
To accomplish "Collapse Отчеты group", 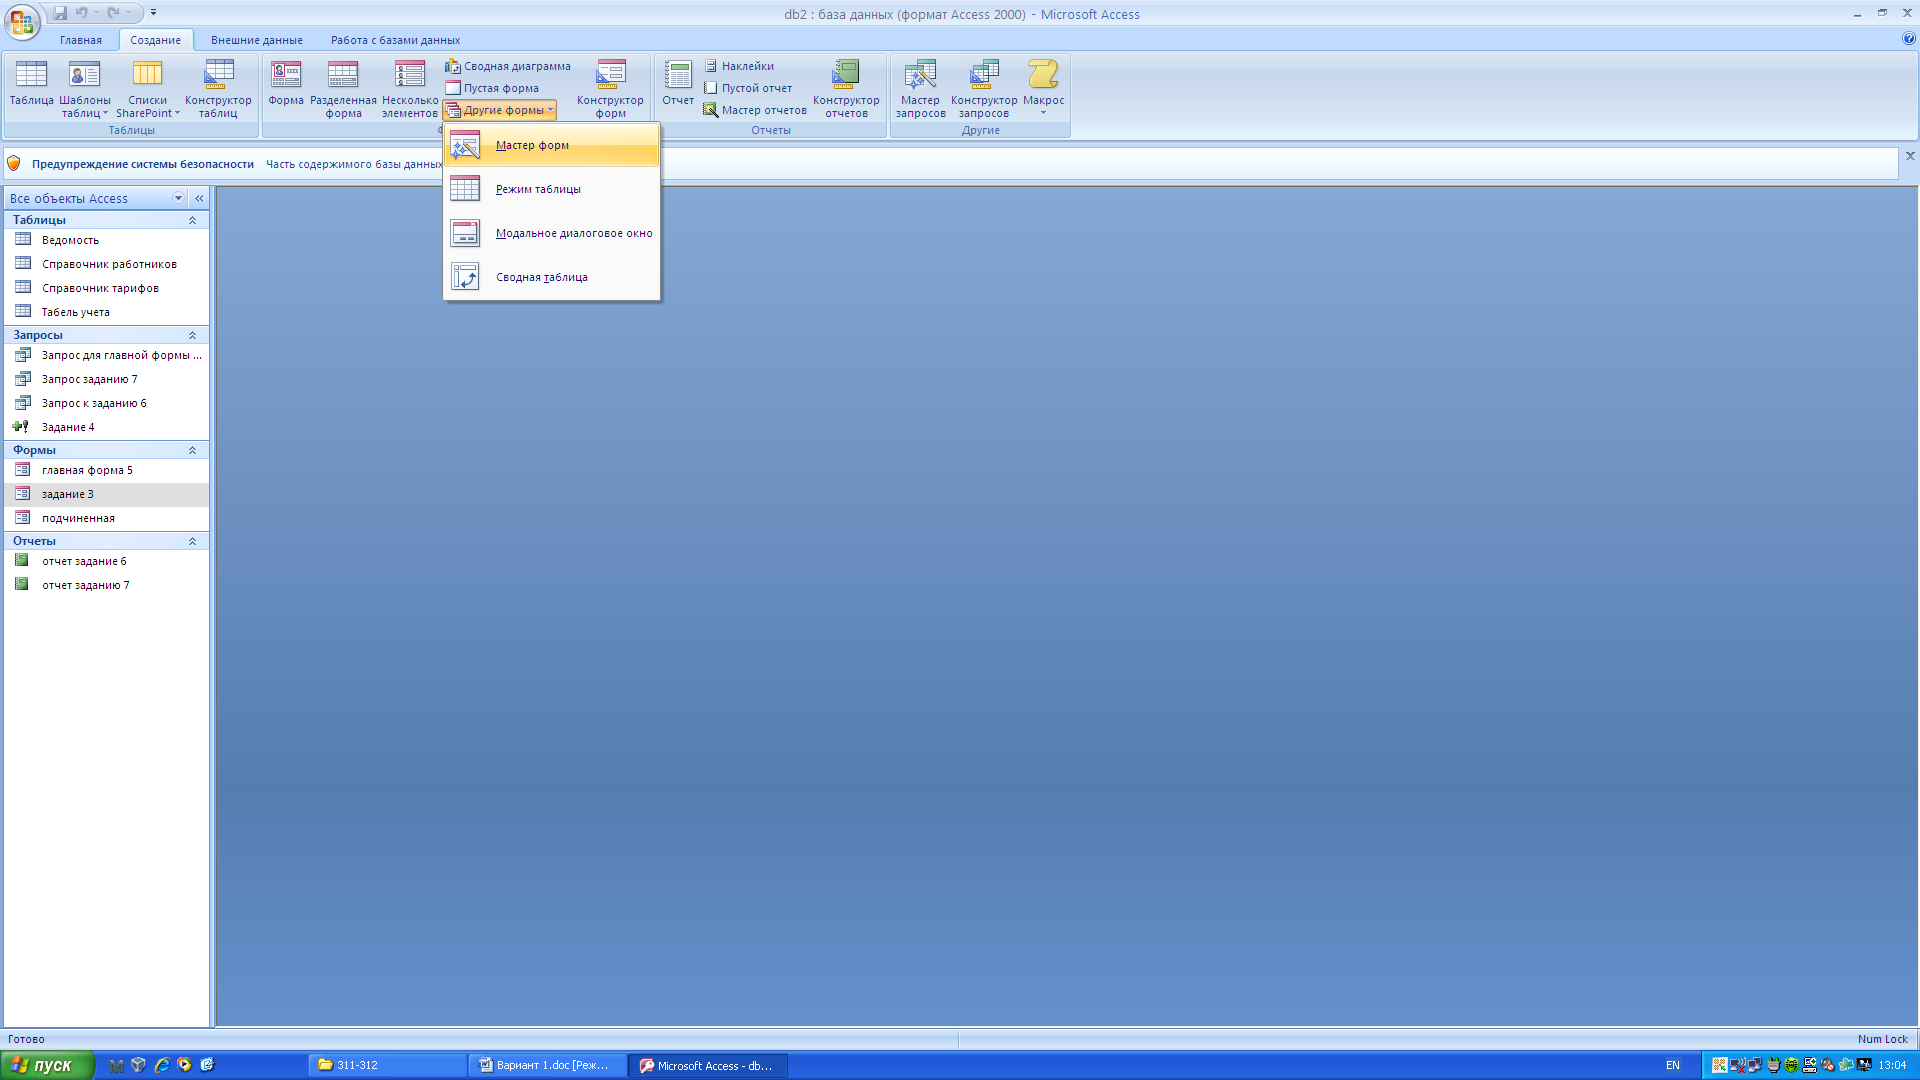I will coord(192,541).
